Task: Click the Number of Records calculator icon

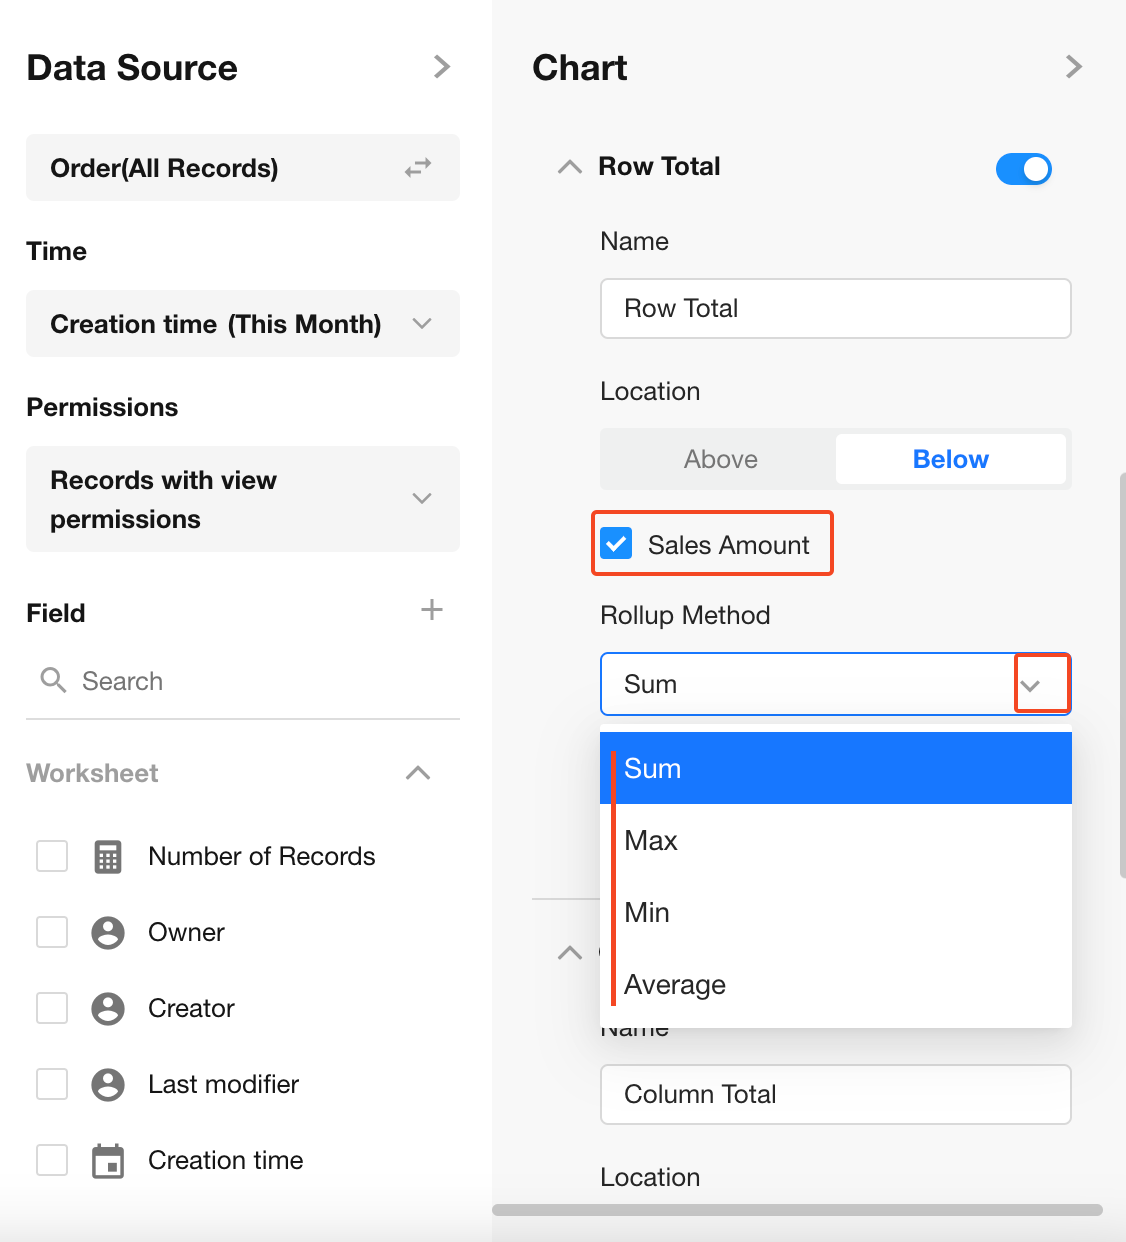Action: point(108,857)
